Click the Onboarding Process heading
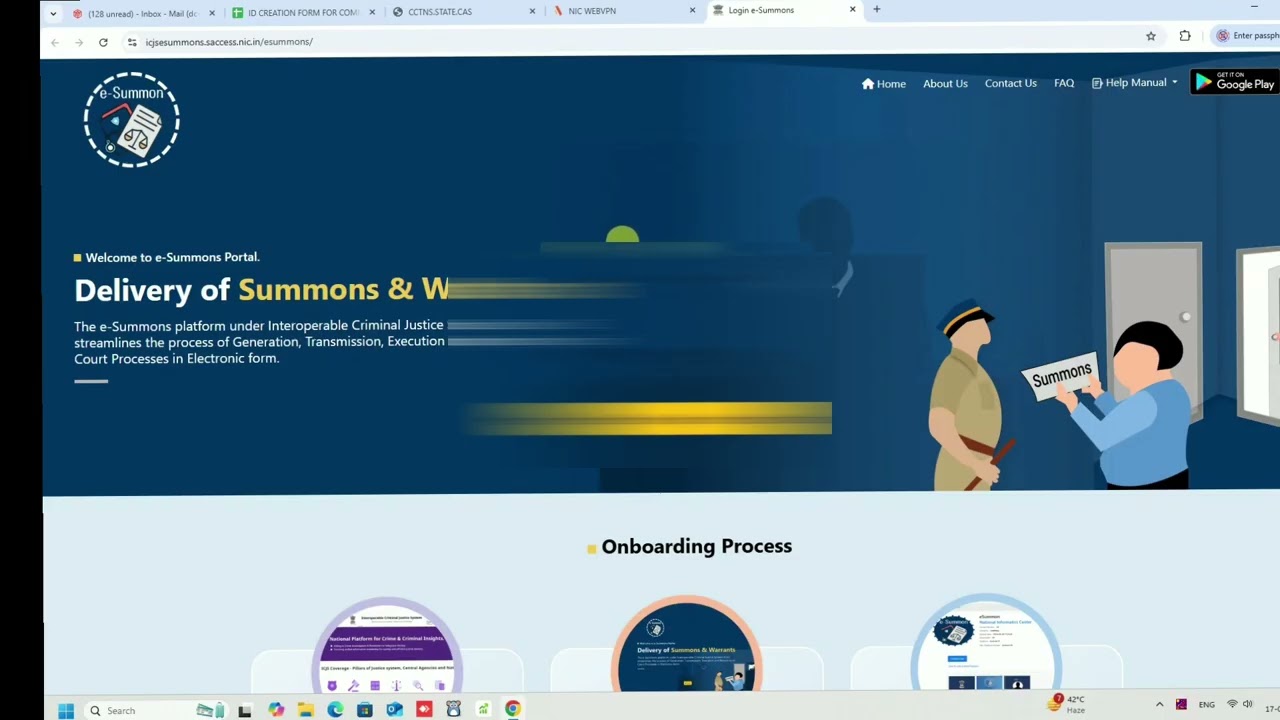The image size is (1280, 720). (x=696, y=546)
